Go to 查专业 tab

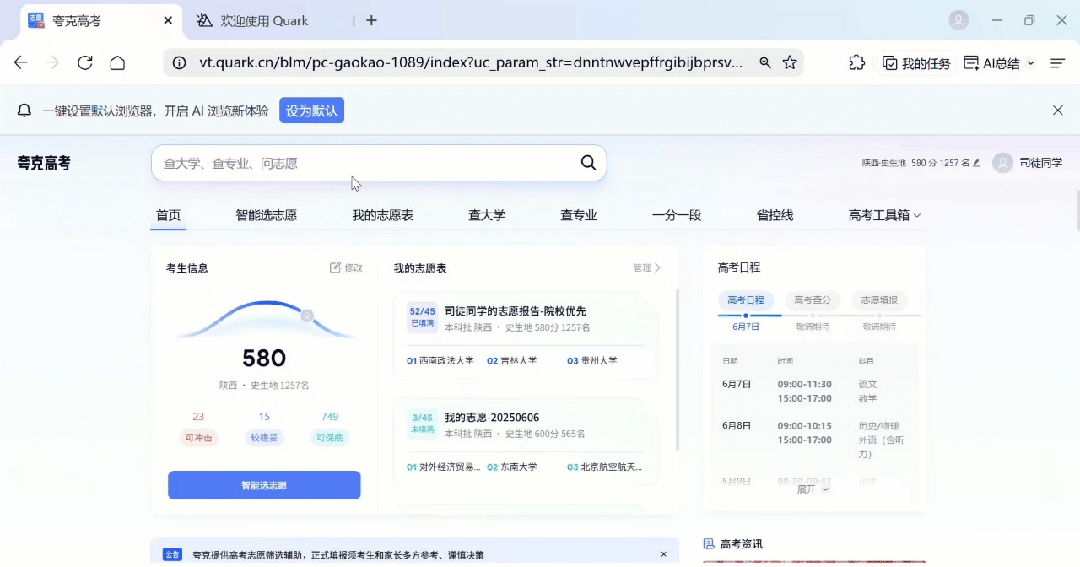(x=579, y=215)
